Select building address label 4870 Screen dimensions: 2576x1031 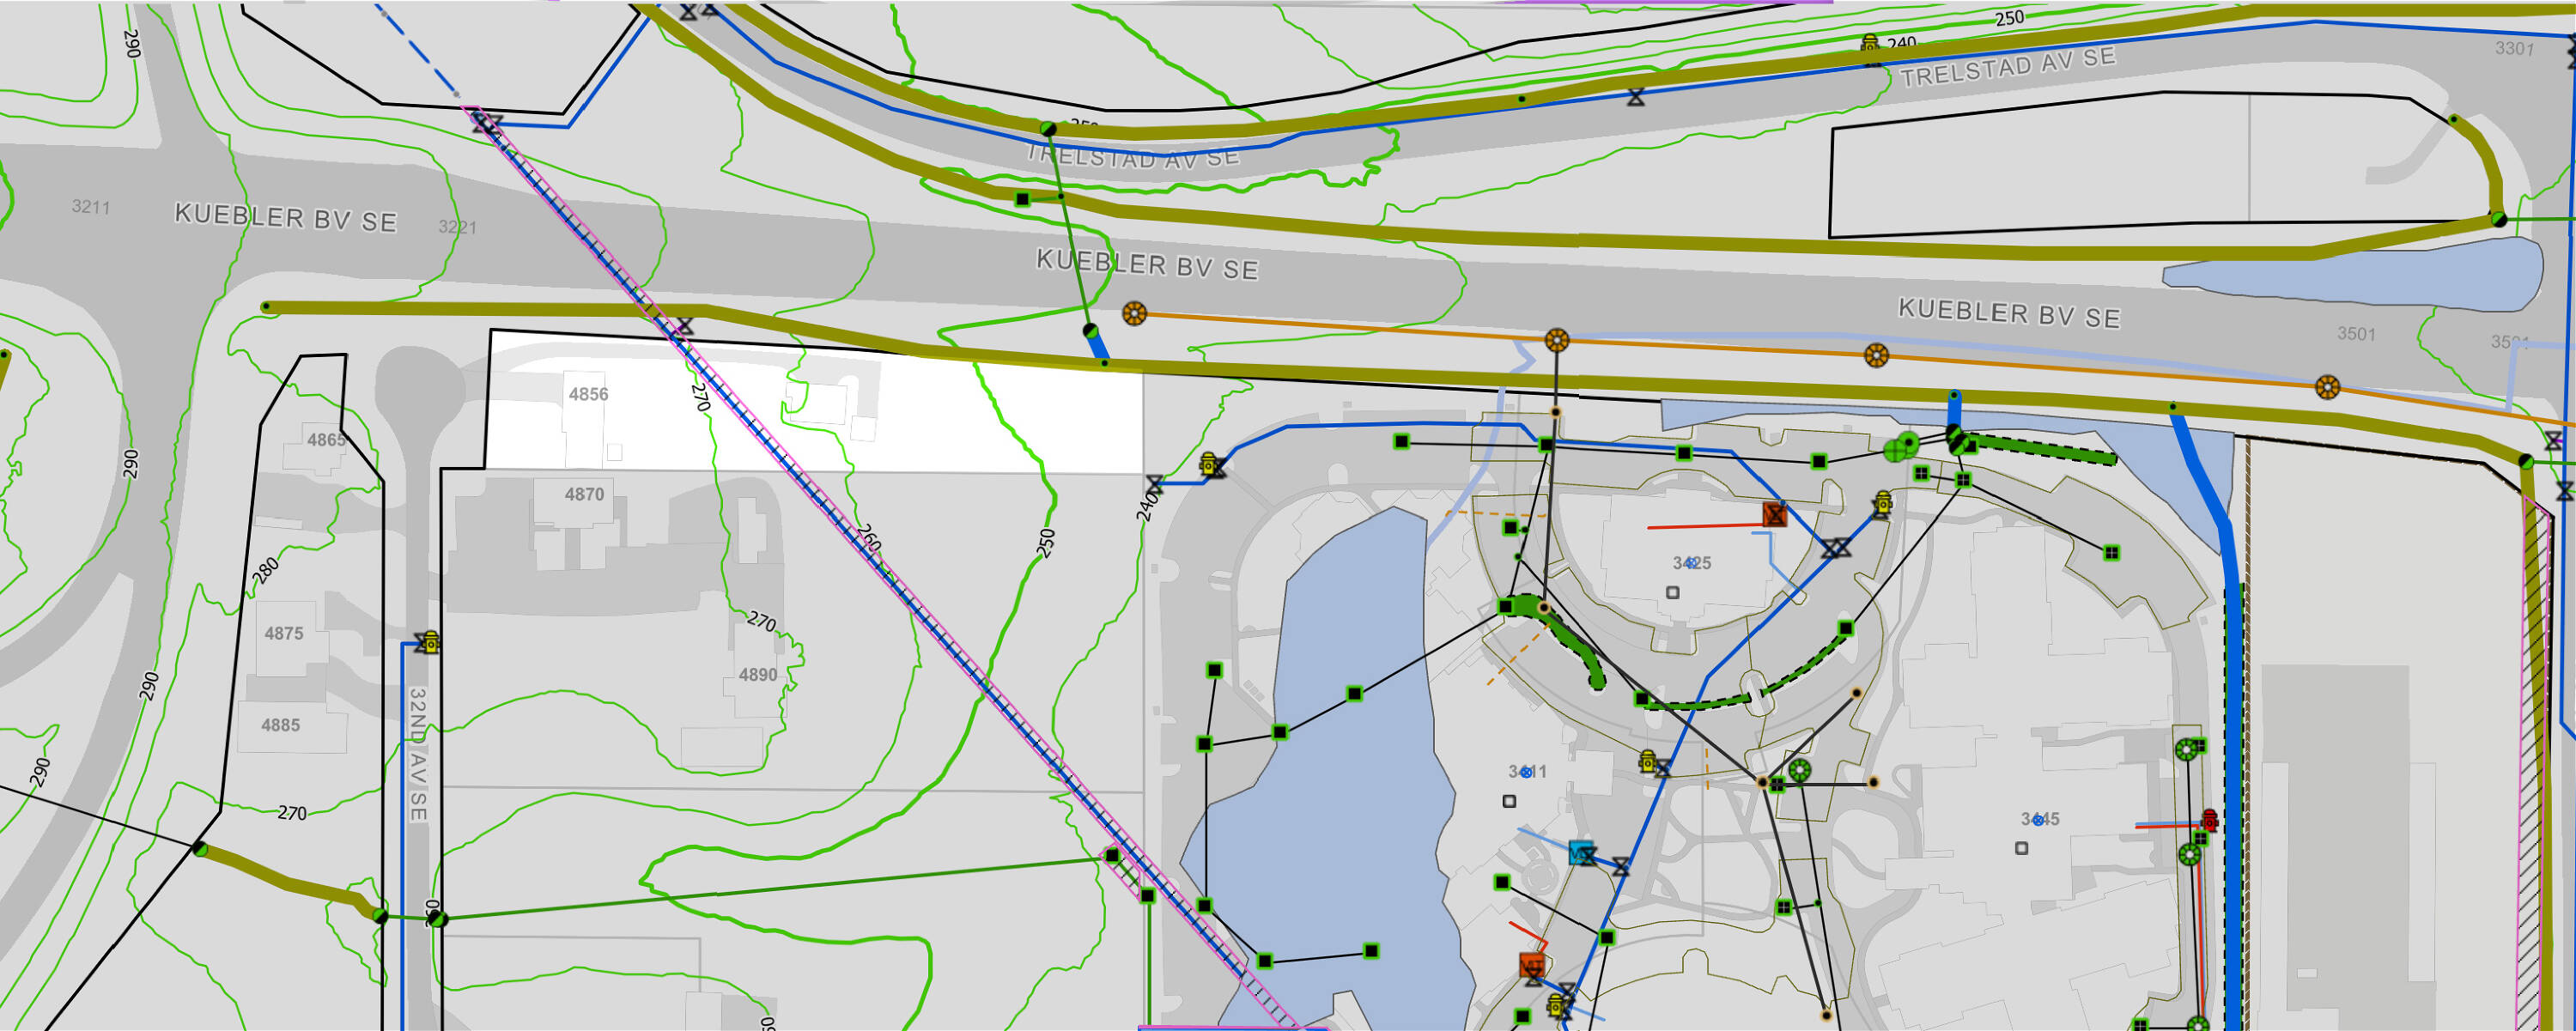point(584,494)
